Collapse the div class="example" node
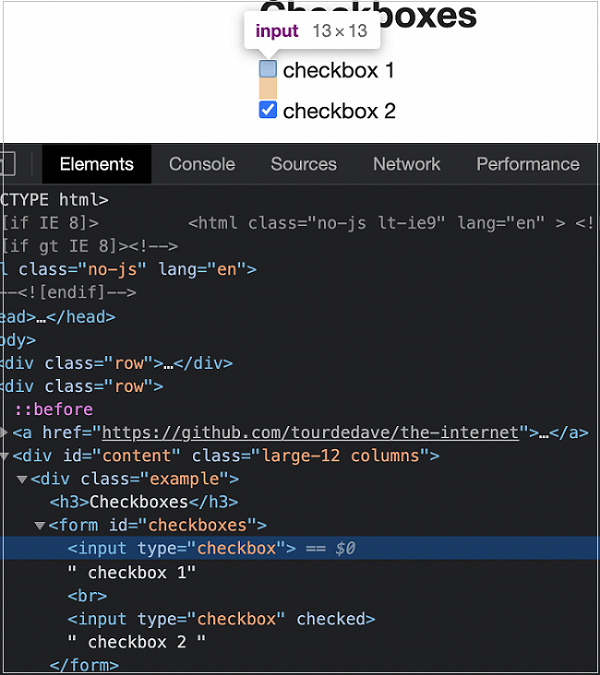The image size is (600, 675). point(22,479)
